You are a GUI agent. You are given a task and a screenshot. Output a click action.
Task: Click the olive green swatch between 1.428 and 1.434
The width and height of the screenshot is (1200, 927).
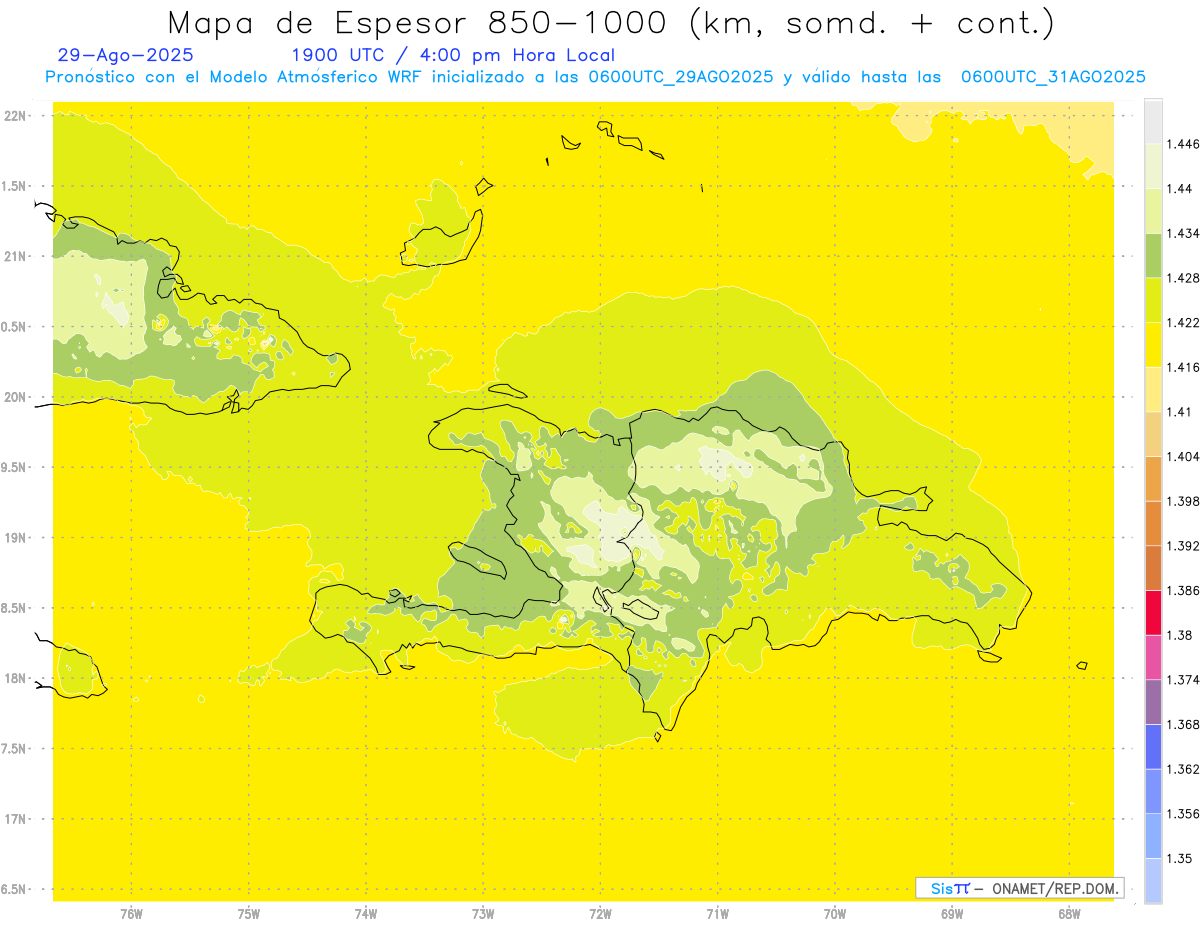[1153, 254]
